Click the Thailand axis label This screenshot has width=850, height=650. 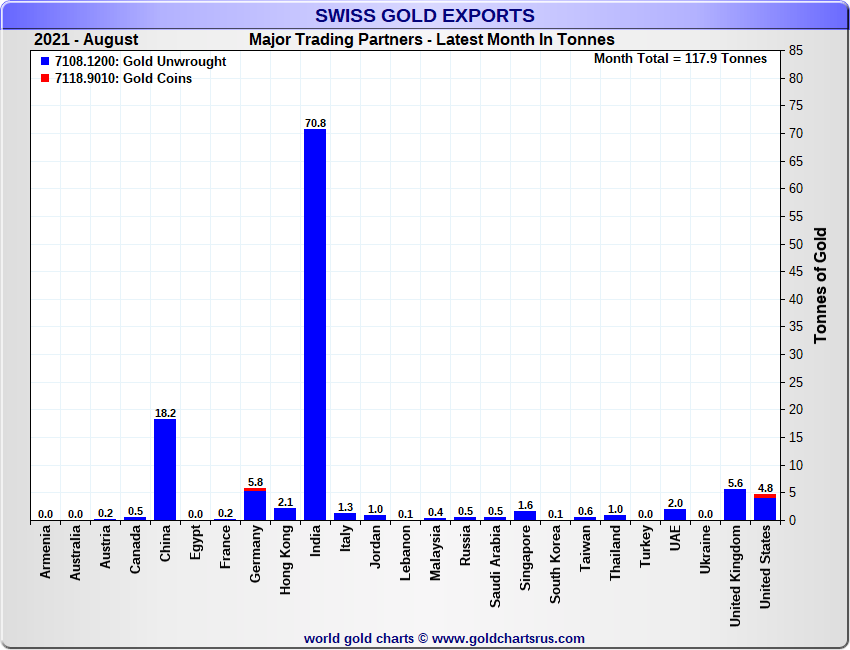point(615,553)
